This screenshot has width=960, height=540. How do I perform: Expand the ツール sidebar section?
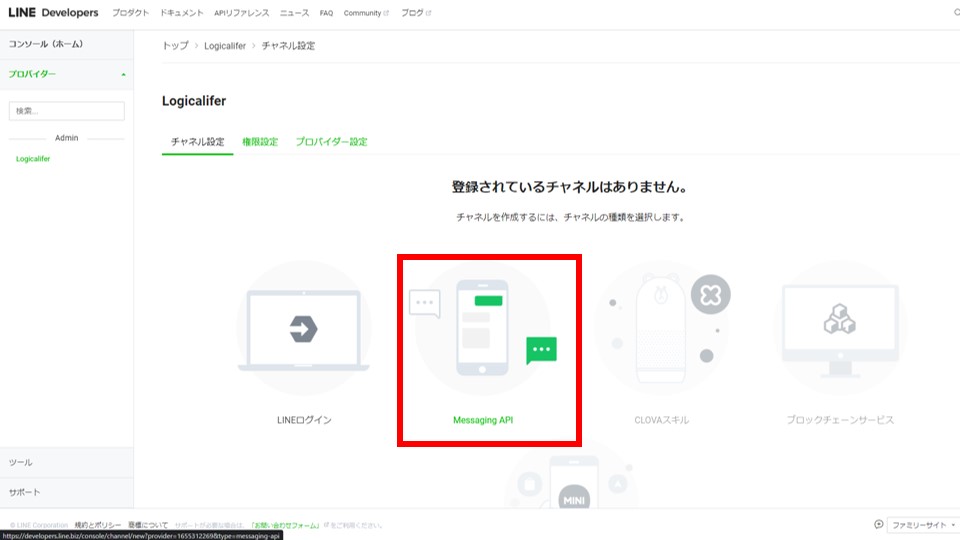[66, 463]
